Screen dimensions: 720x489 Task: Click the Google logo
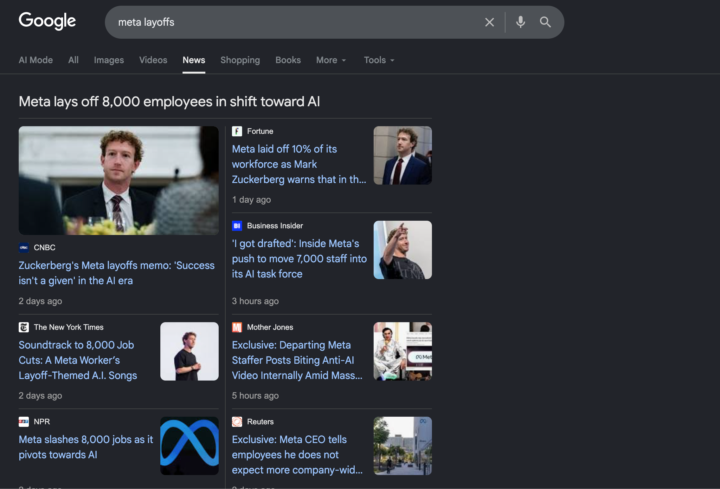47,21
